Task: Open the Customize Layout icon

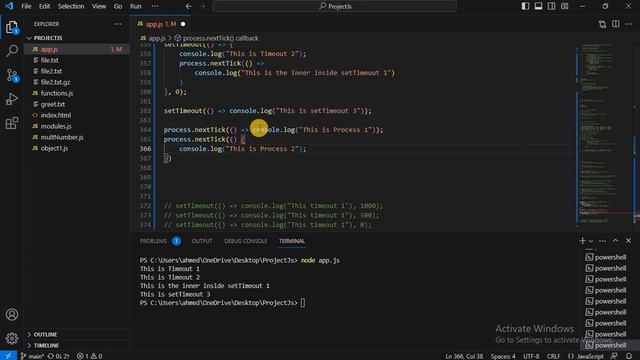Action: pyautogui.click(x=564, y=6)
